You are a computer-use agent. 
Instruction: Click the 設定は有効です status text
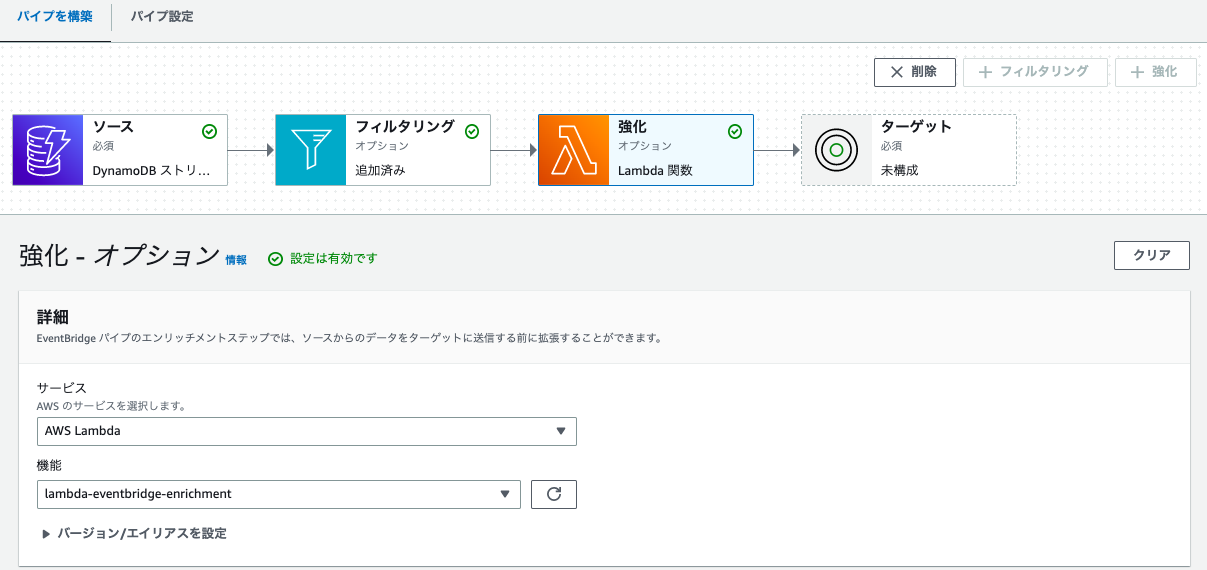[x=334, y=259]
